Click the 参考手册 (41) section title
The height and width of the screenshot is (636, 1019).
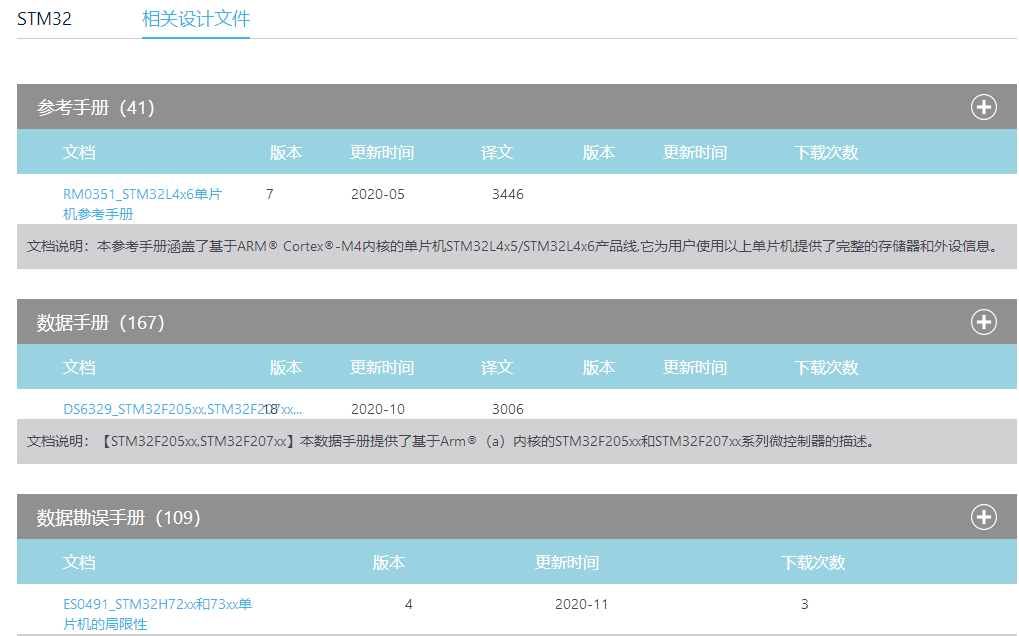[x=96, y=107]
